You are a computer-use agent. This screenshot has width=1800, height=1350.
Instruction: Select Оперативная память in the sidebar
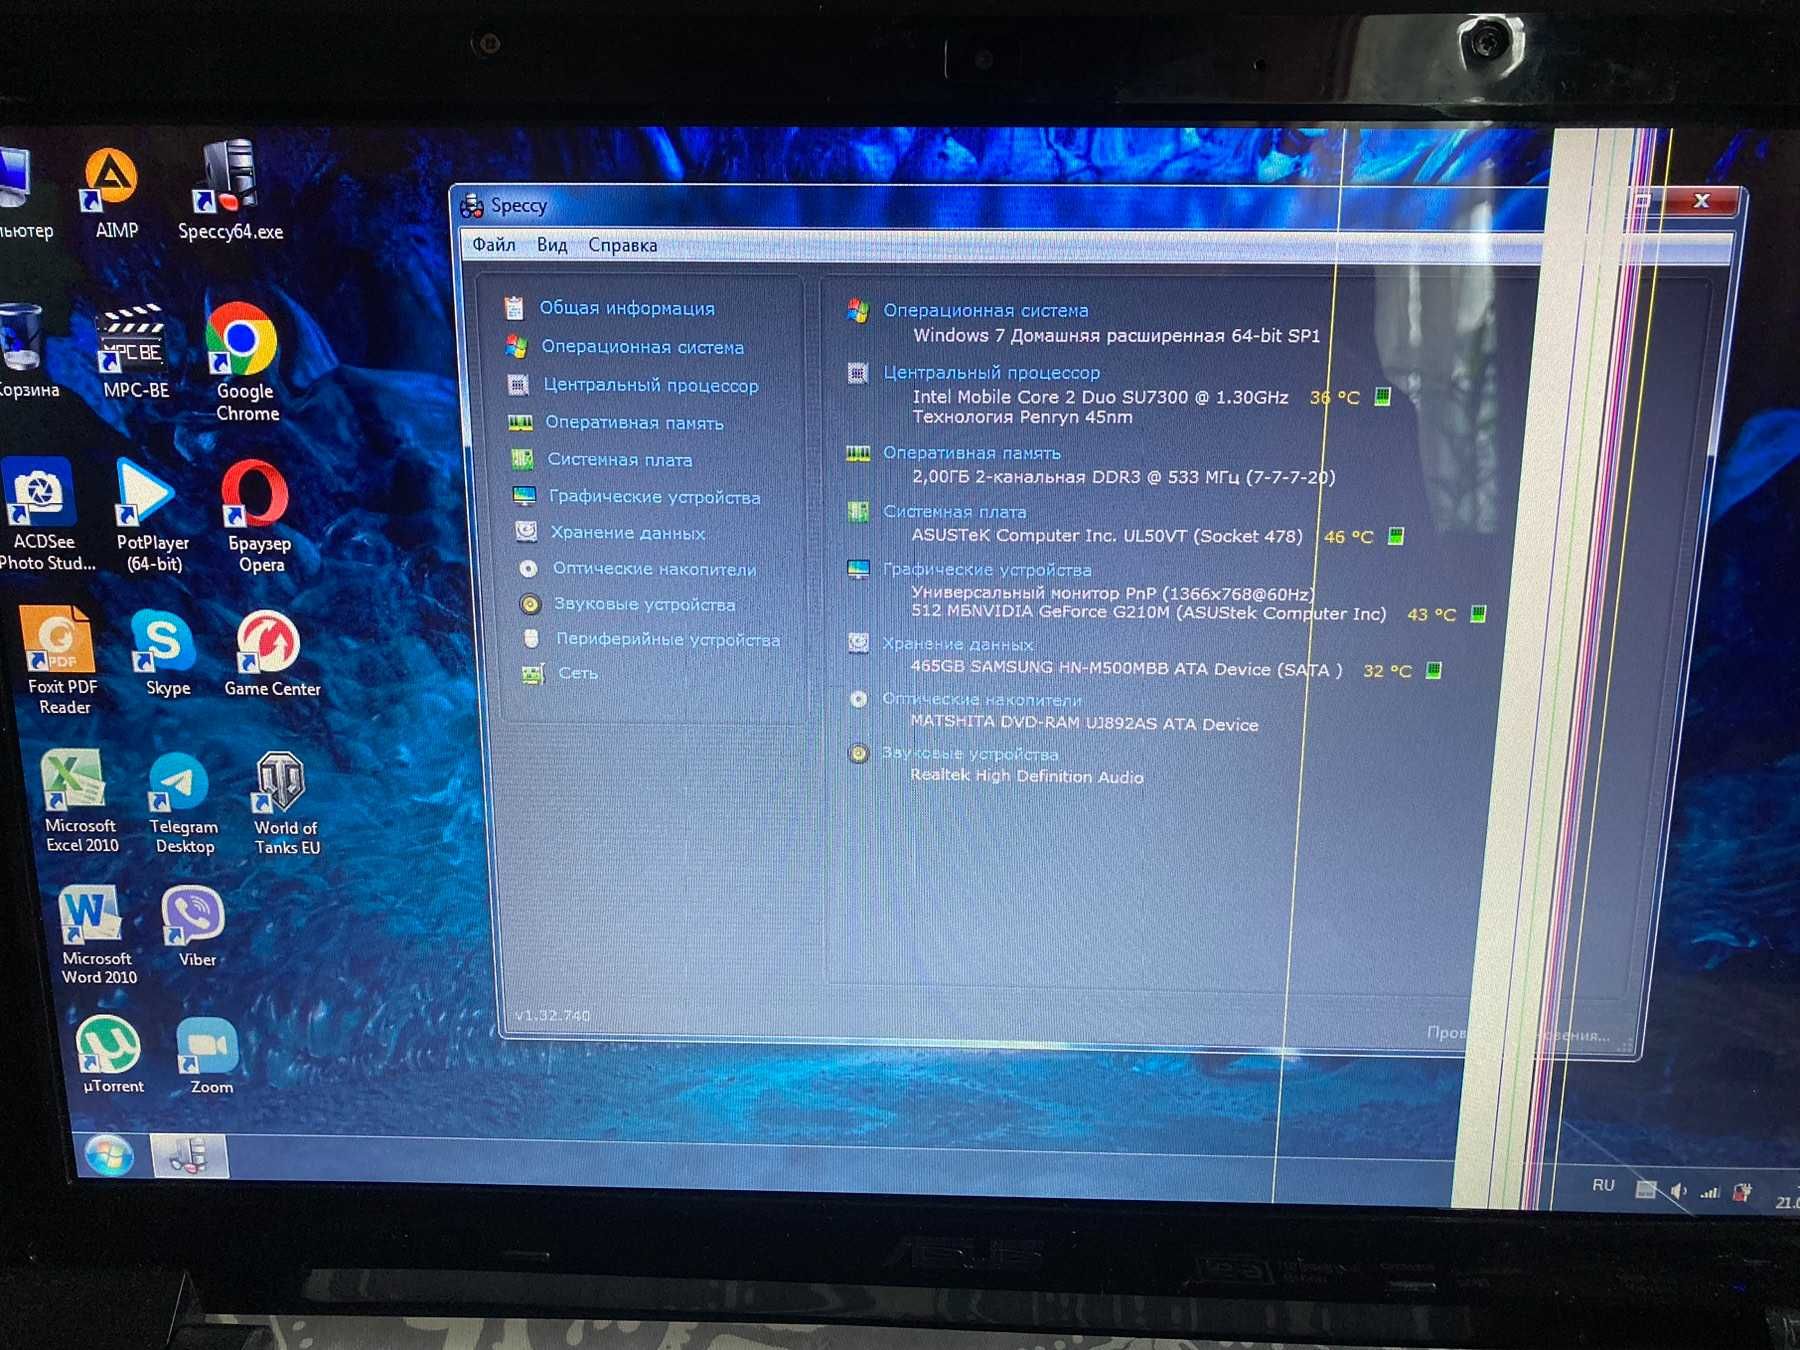tap(633, 423)
